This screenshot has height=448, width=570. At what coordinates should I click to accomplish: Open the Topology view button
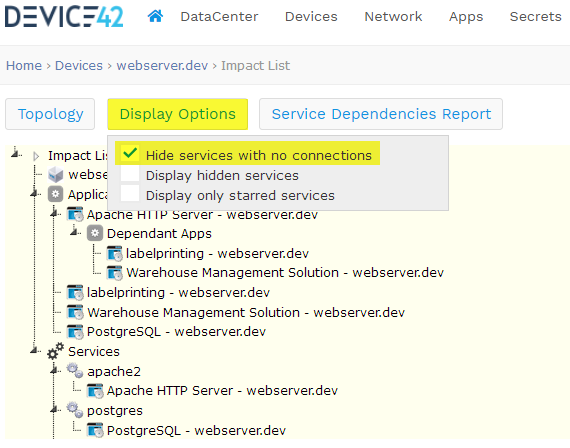(x=50, y=114)
